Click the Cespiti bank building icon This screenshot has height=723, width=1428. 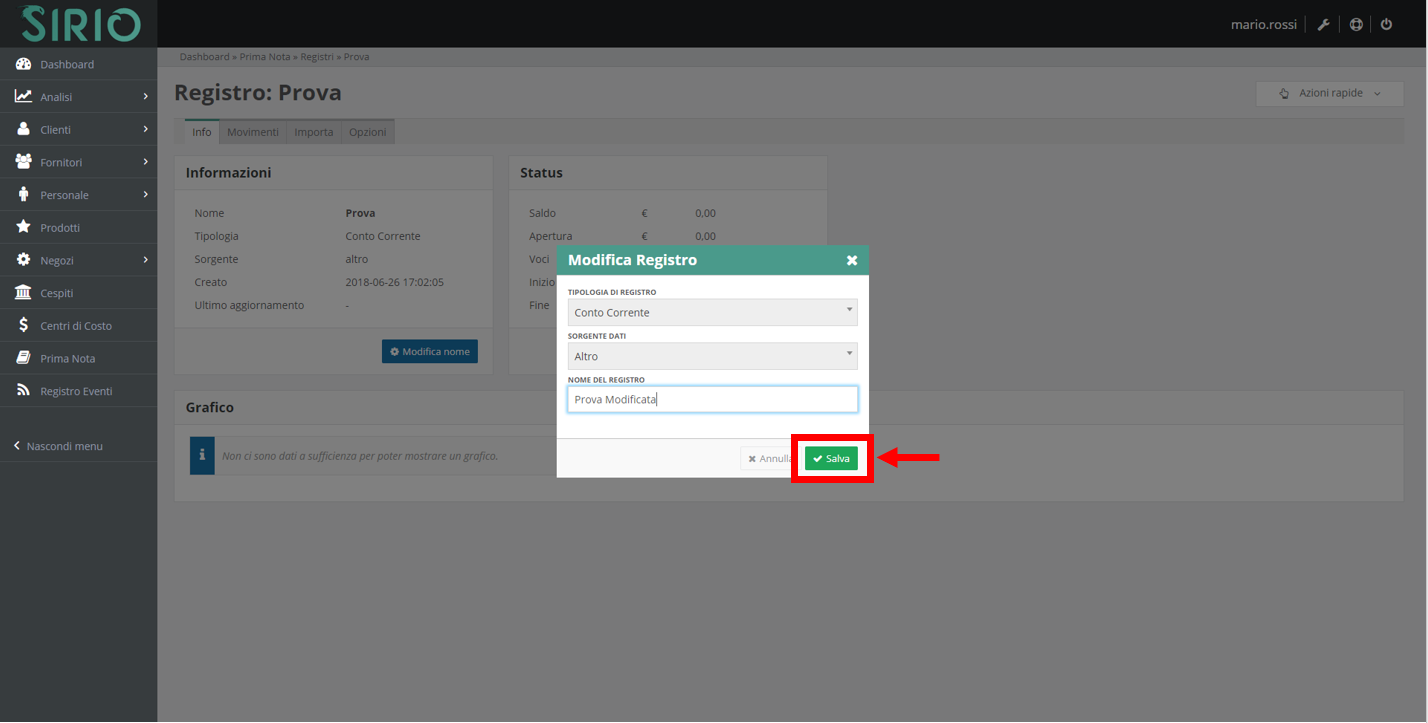pyautogui.click(x=23, y=293)
